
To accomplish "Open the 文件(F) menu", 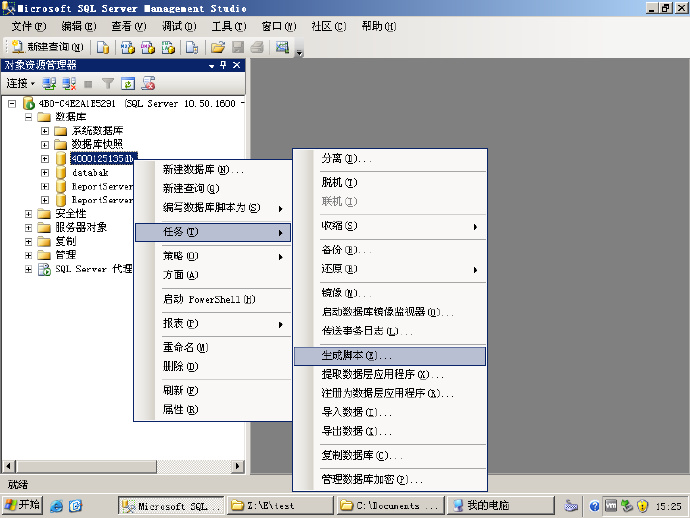I will point(29,26).
